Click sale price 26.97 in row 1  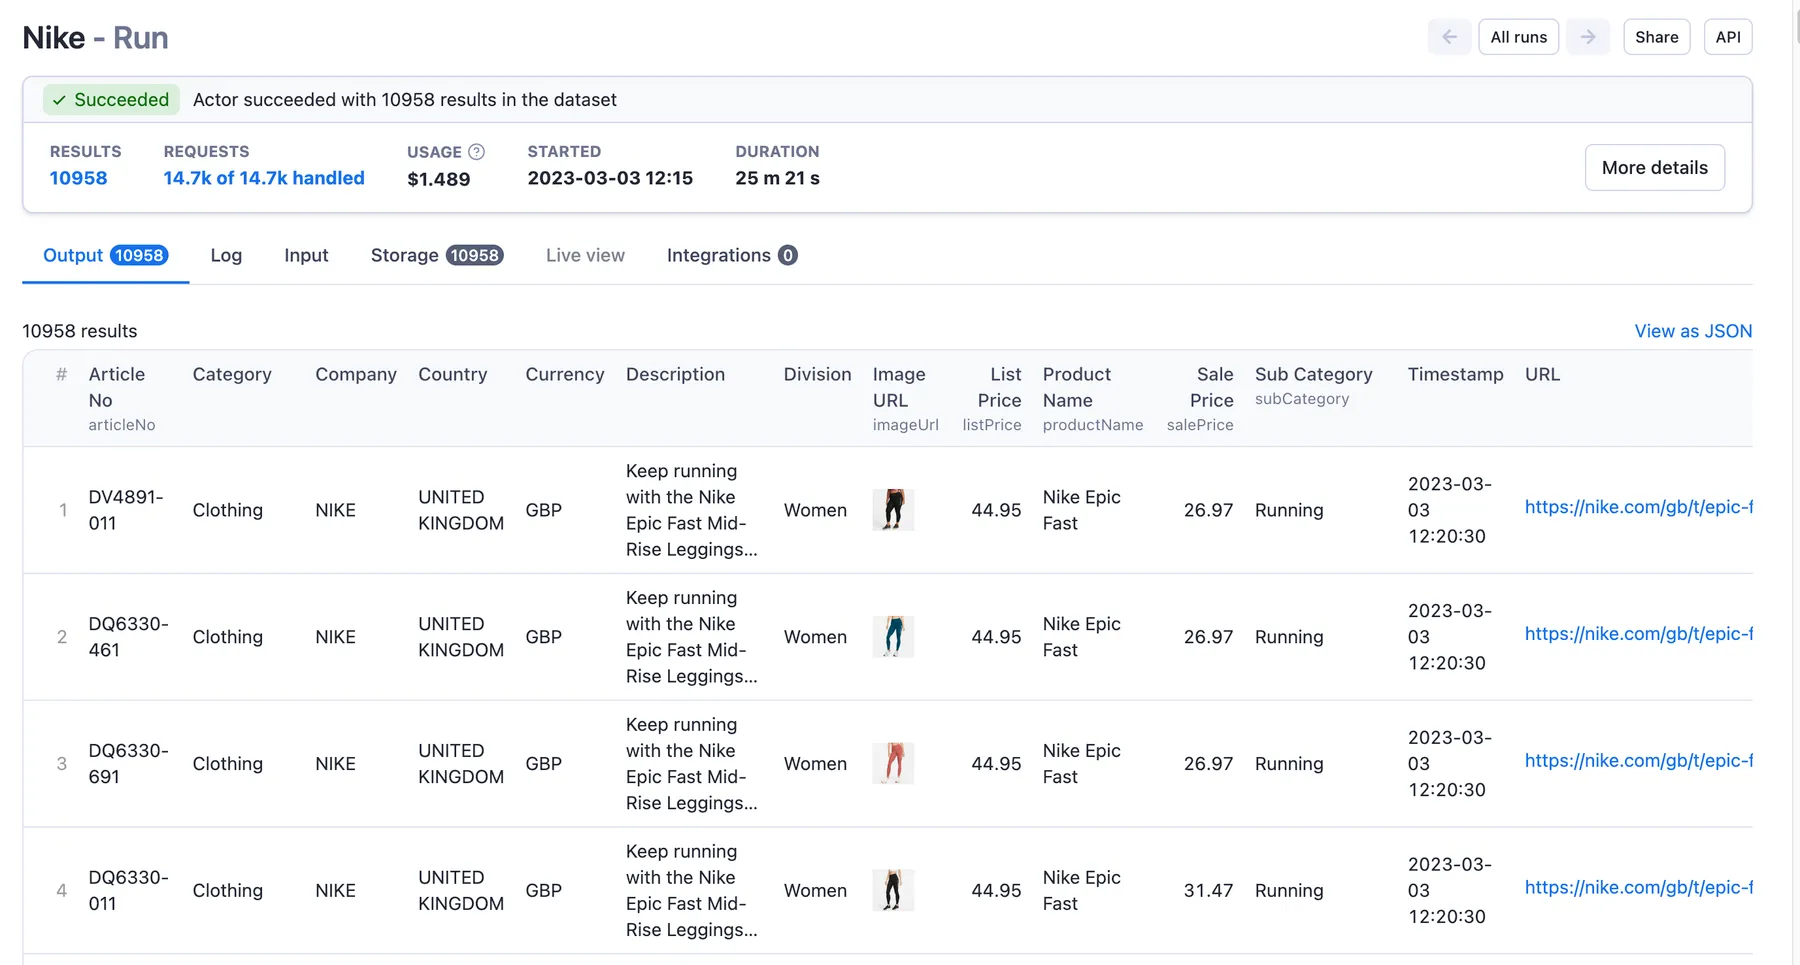(1208, 510)
